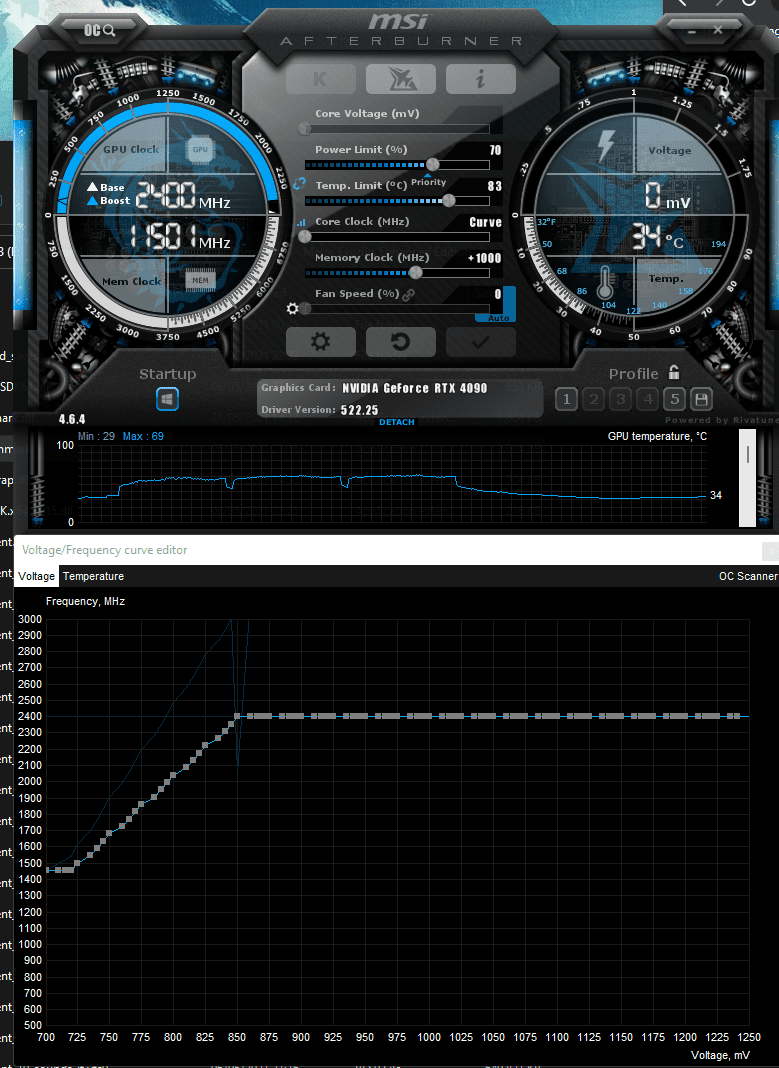779x1068 pixels.
Task: Click the Power Limit slider handle
Action: tap(432, 165)
